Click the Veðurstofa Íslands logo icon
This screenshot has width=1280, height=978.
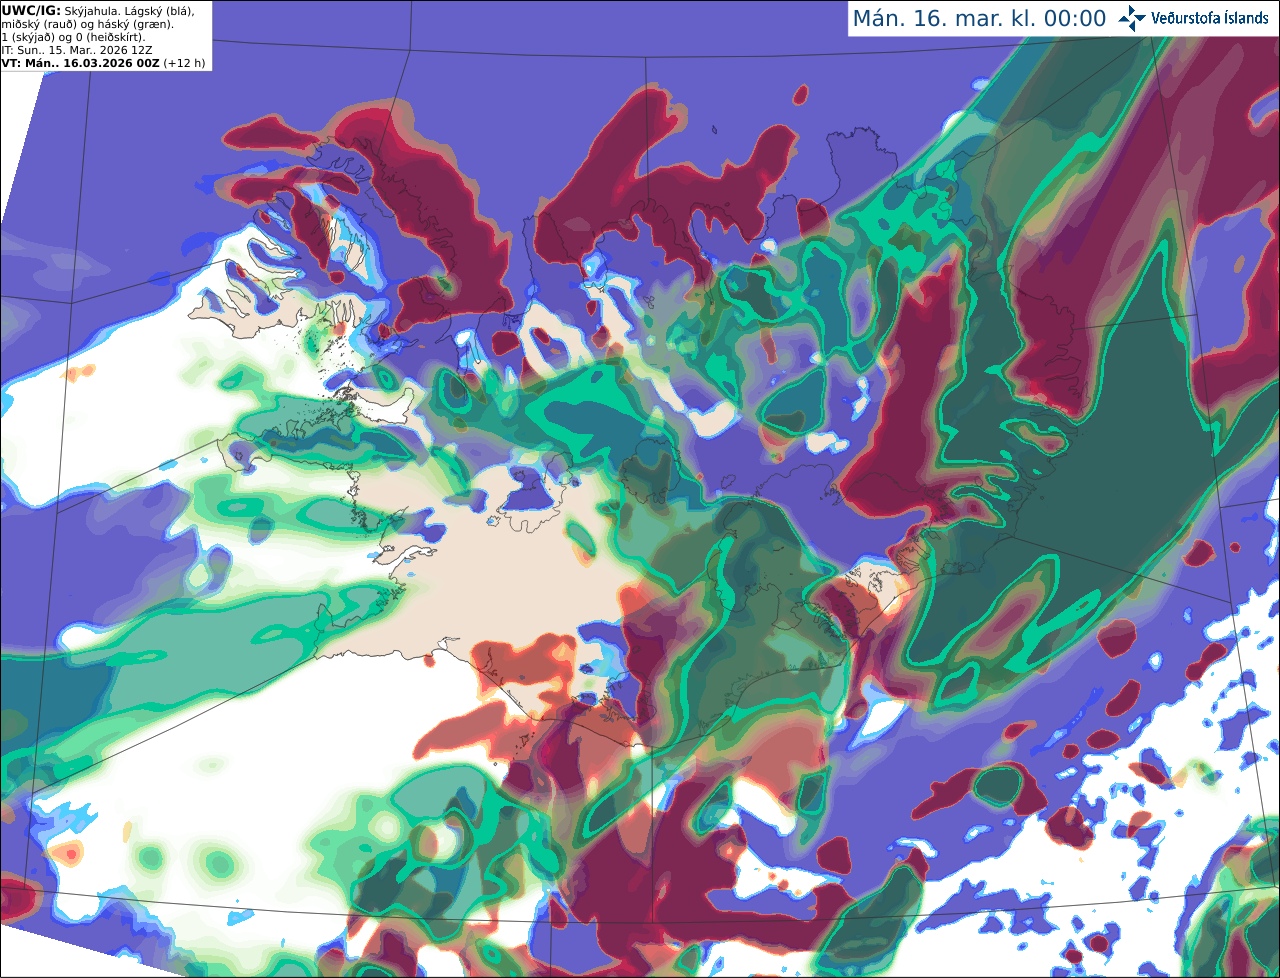click(x=1134, y=18)
